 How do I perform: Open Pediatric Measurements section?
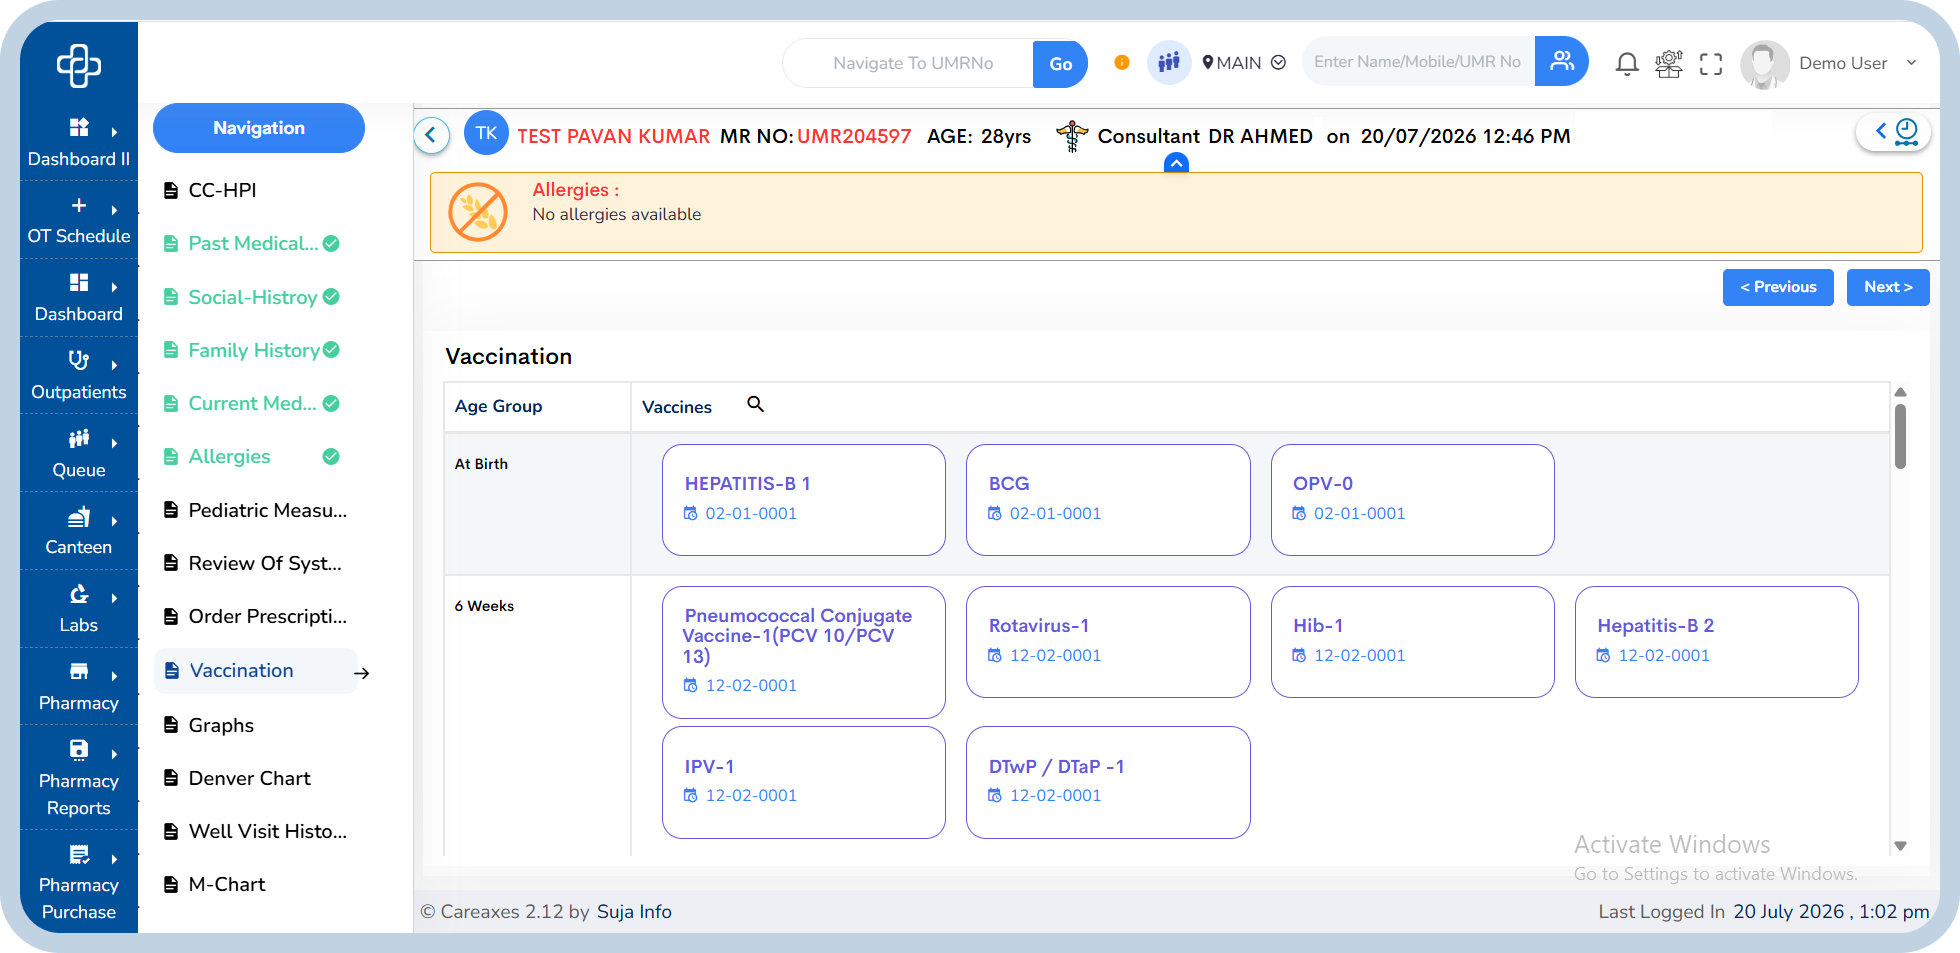pos(255,510)
